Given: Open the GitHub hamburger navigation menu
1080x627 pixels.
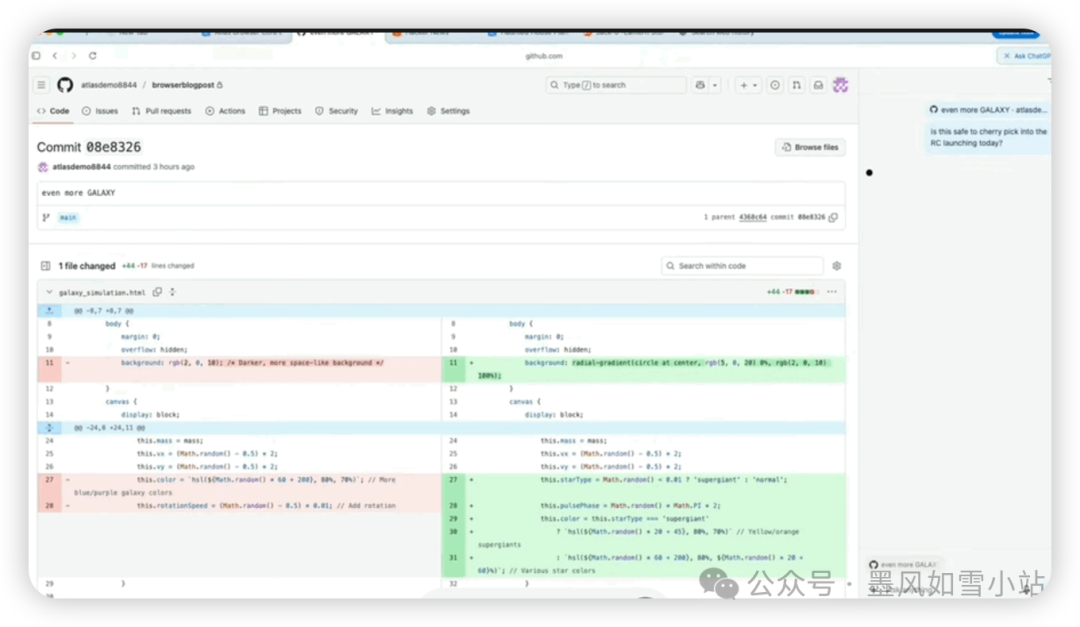Looking at the screenshot, I should [41, 86].
